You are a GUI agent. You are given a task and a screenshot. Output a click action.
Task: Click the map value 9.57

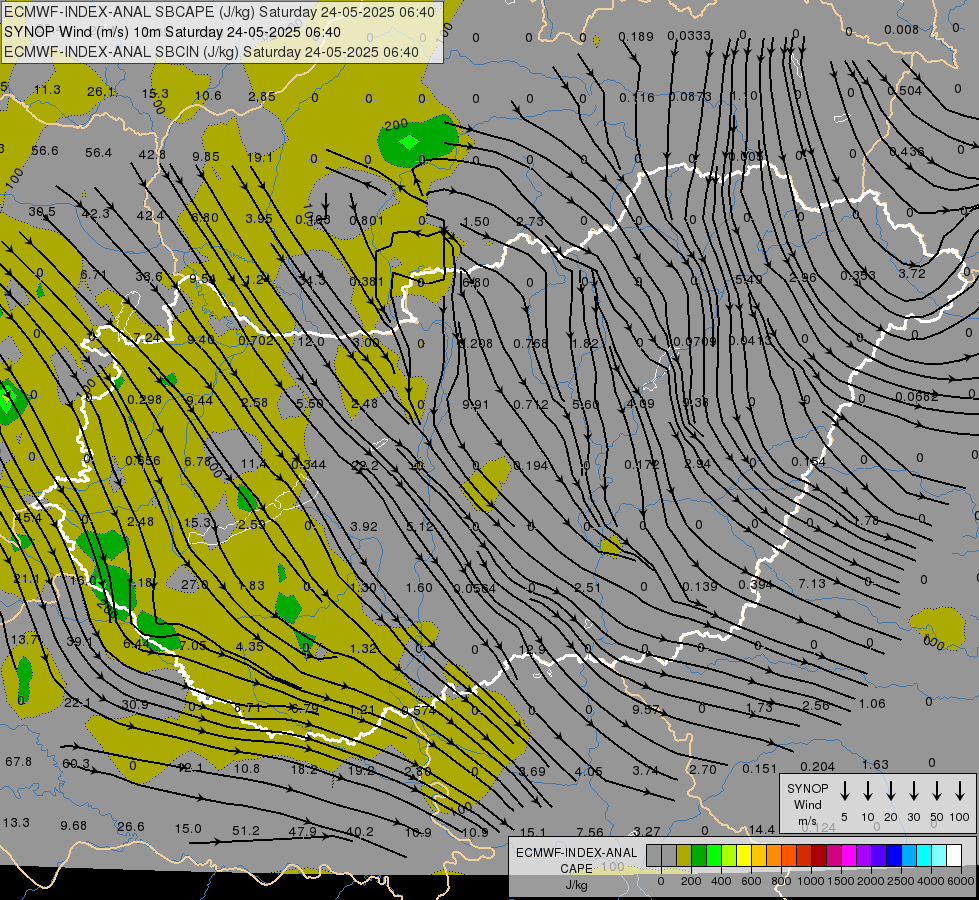[x=646, y=710]
